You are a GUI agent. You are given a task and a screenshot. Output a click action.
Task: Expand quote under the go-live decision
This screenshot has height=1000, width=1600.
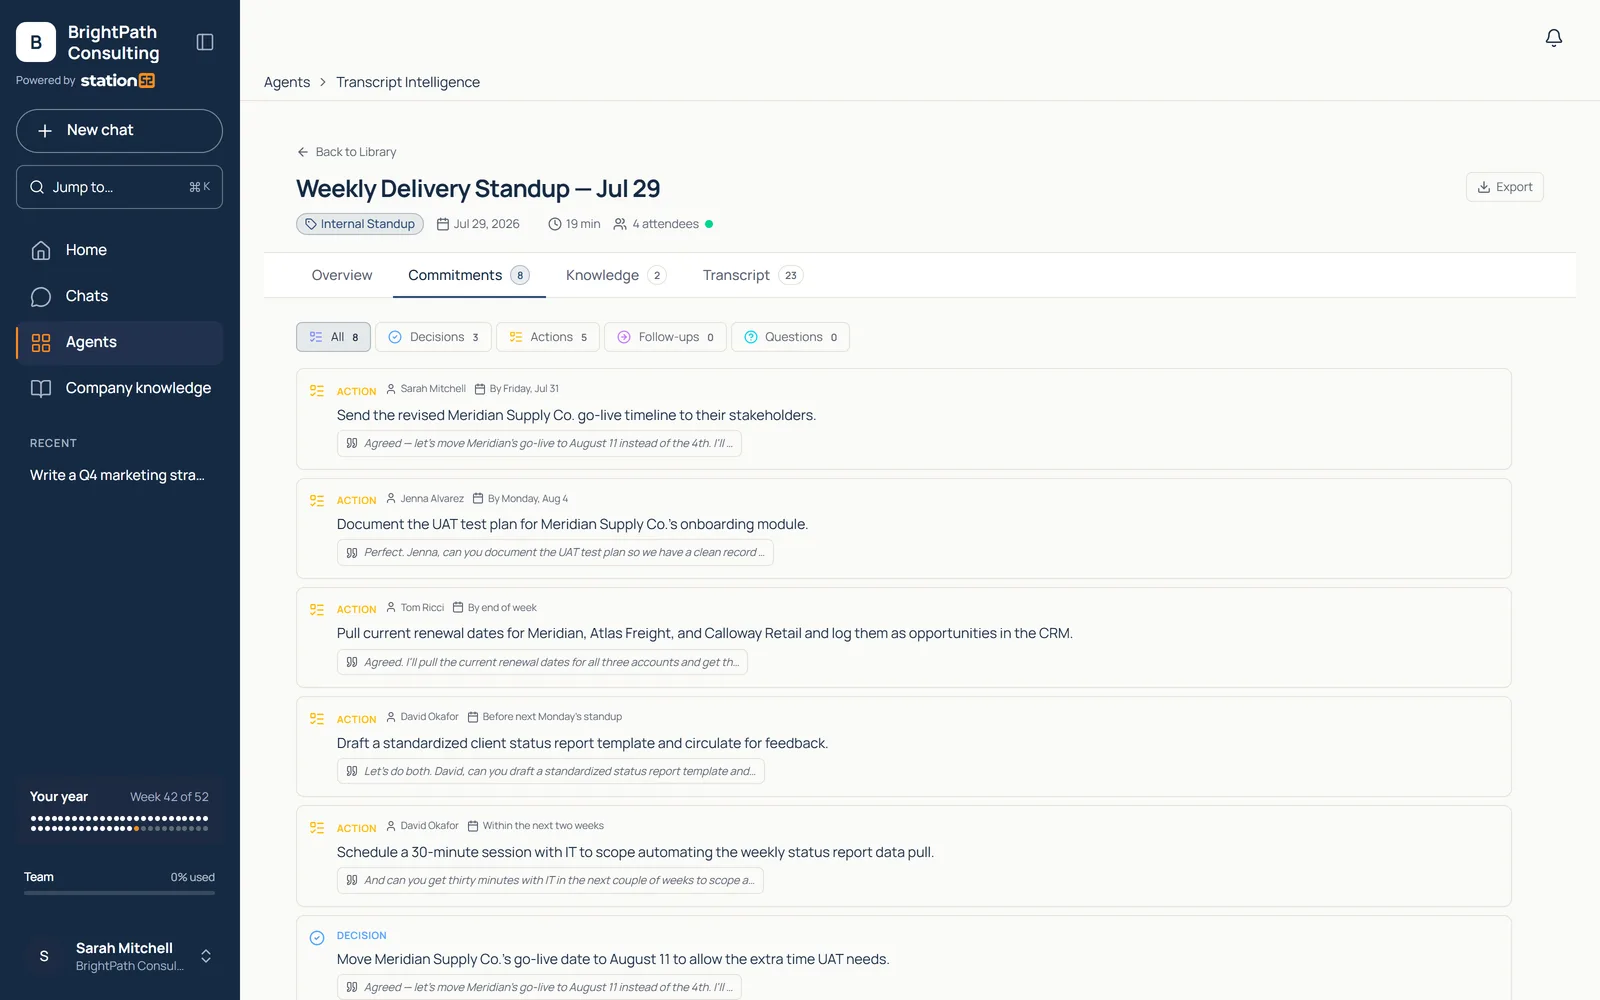pos(539,987)
